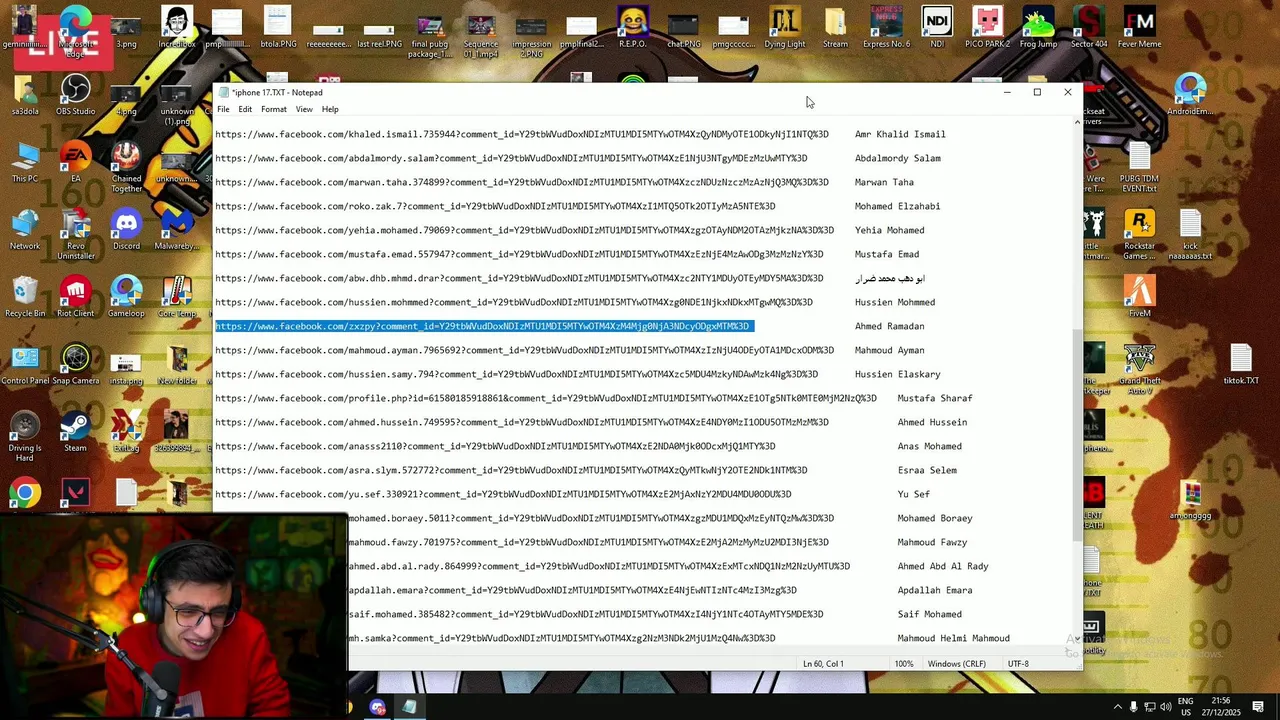
Task: Open the Malwarebytes shortcut
Action: click(x=177, y=230)
